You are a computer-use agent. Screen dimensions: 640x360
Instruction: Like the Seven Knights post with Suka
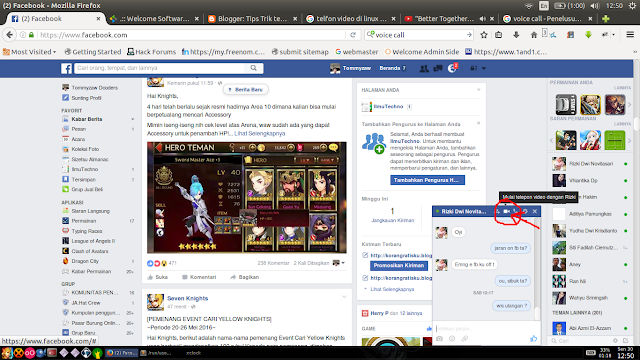pyautogui.click(x=157, y=277)
